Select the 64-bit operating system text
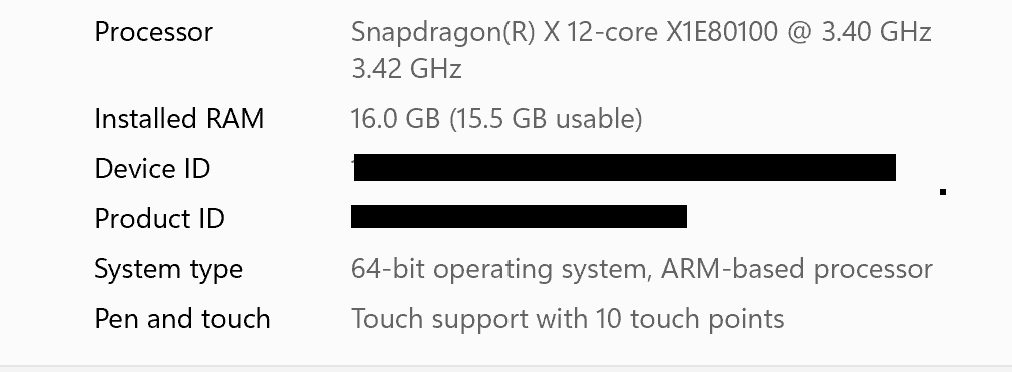 501,269
